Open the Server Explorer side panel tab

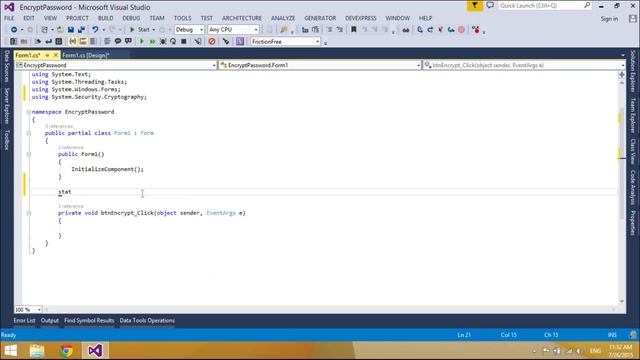(x=7, y=106)
